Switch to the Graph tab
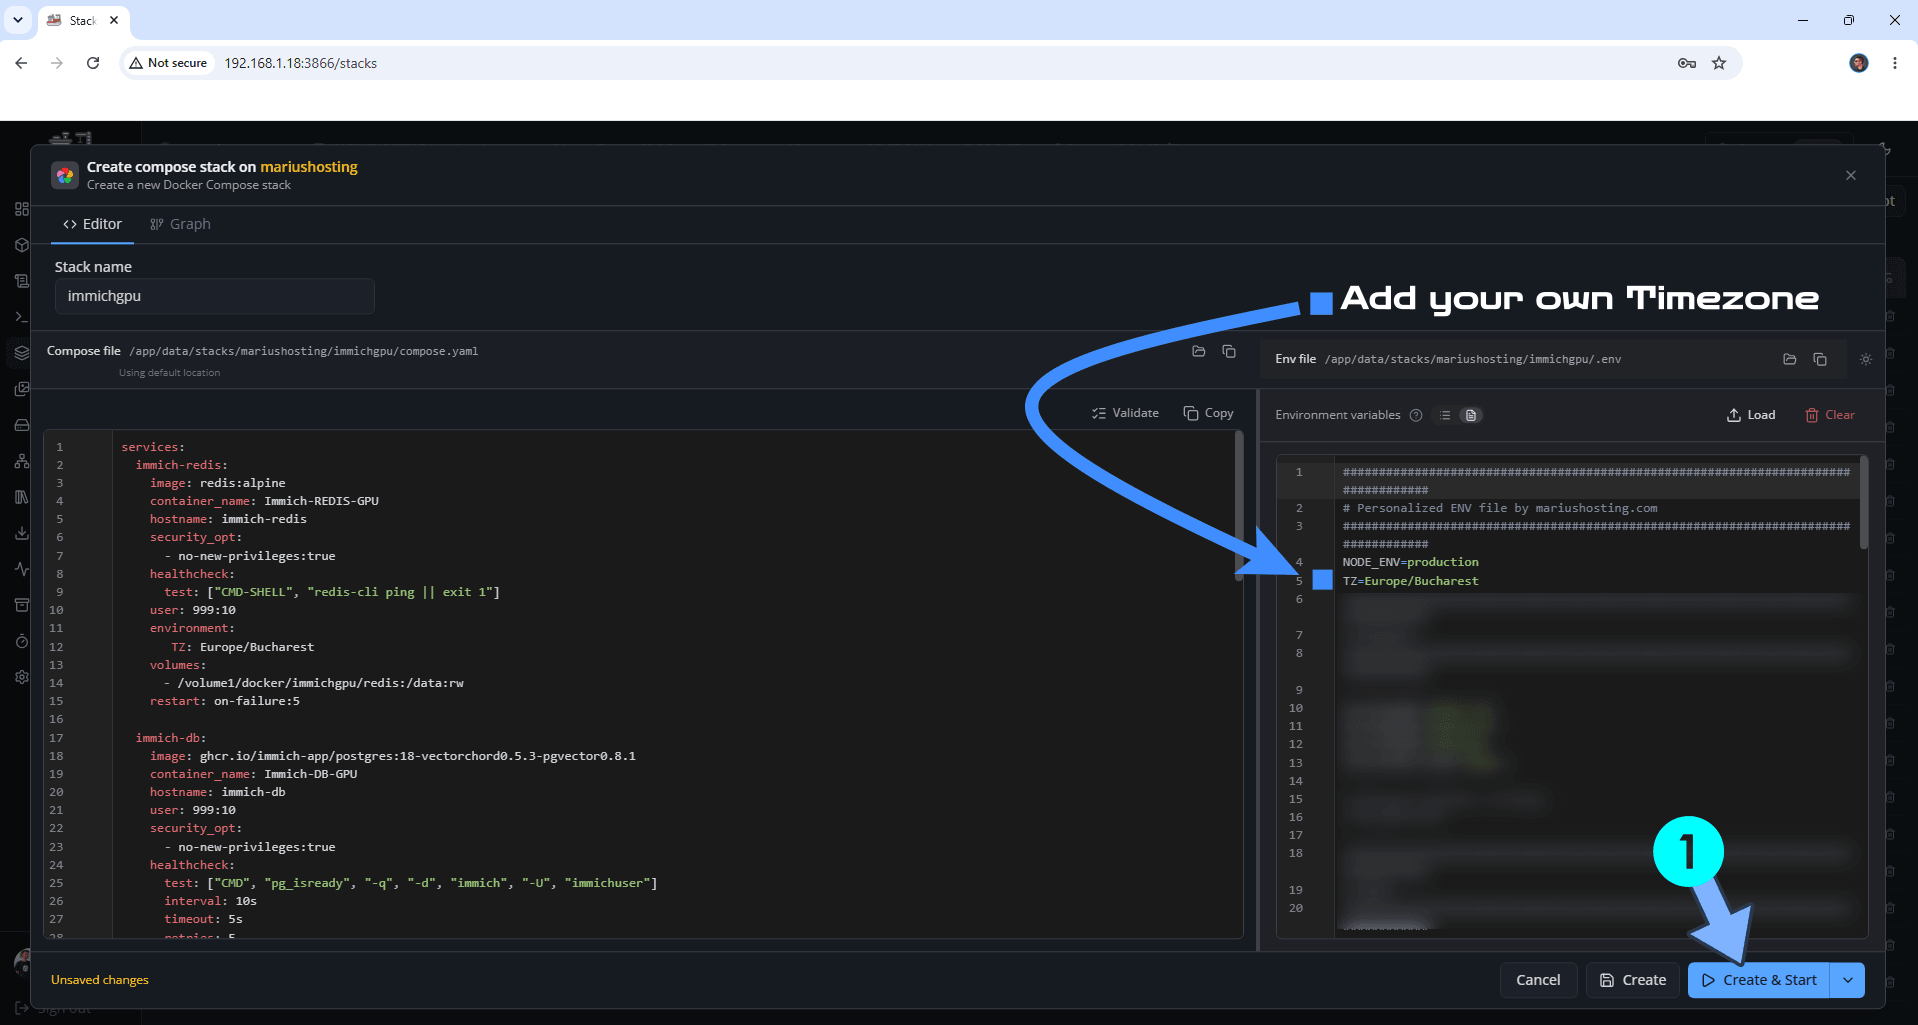 coord(180,224)
